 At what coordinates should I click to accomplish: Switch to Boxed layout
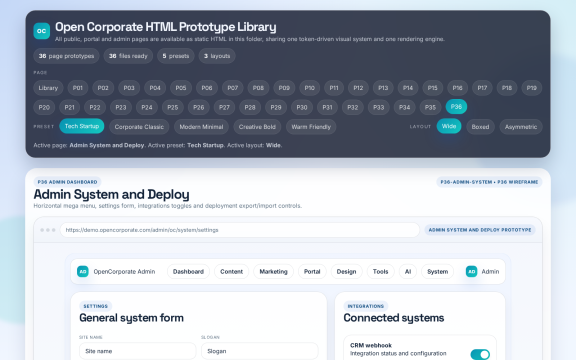(480, 127)
